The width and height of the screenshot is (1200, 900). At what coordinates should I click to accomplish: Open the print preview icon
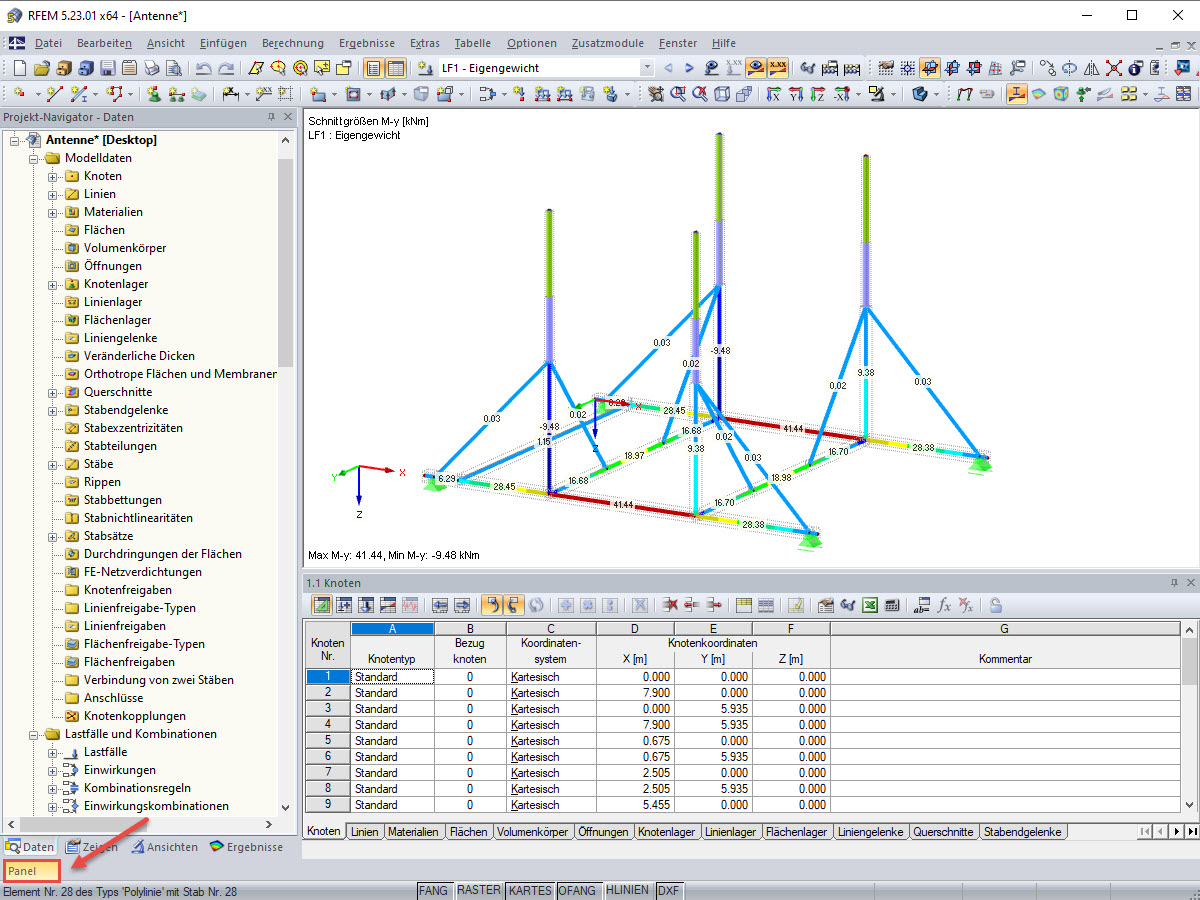[x=173, y=68]
